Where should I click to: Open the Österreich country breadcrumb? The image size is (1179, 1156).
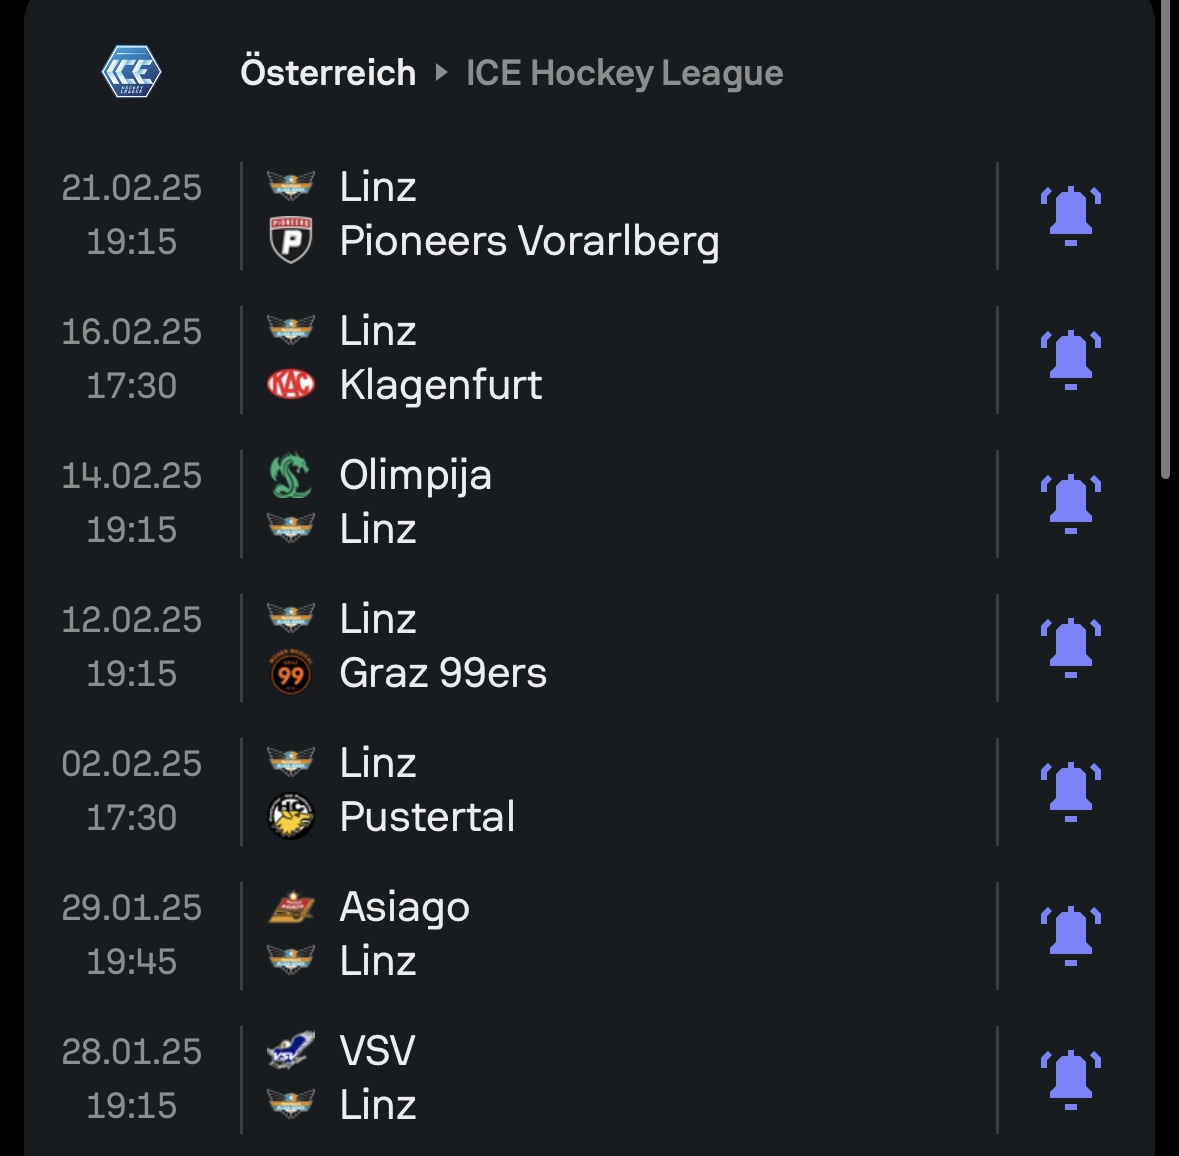[328, 73]
